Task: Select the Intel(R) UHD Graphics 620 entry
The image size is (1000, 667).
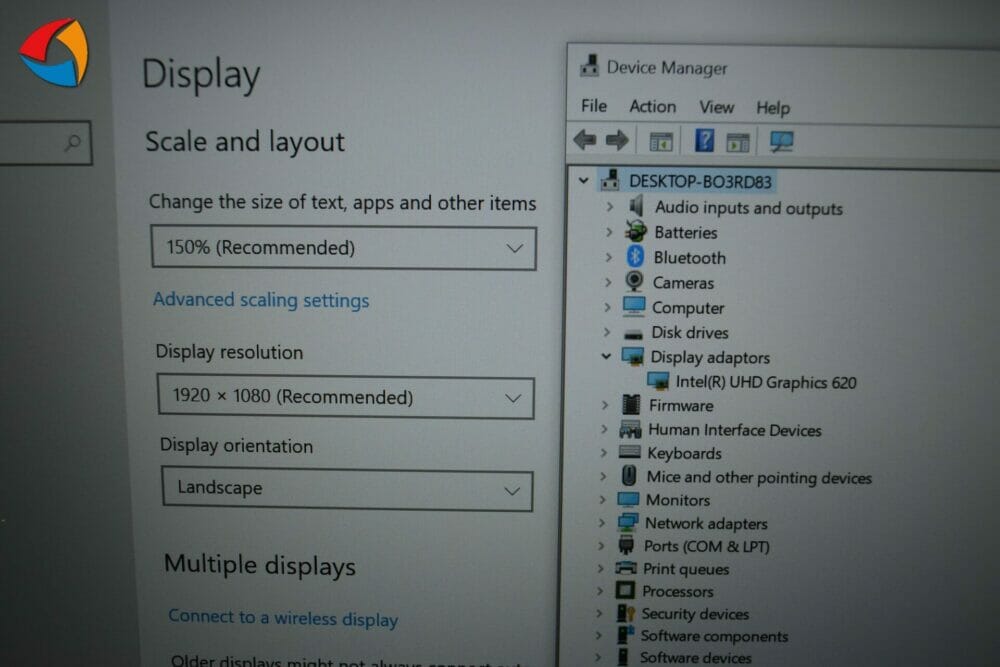Action: point(766,382)
